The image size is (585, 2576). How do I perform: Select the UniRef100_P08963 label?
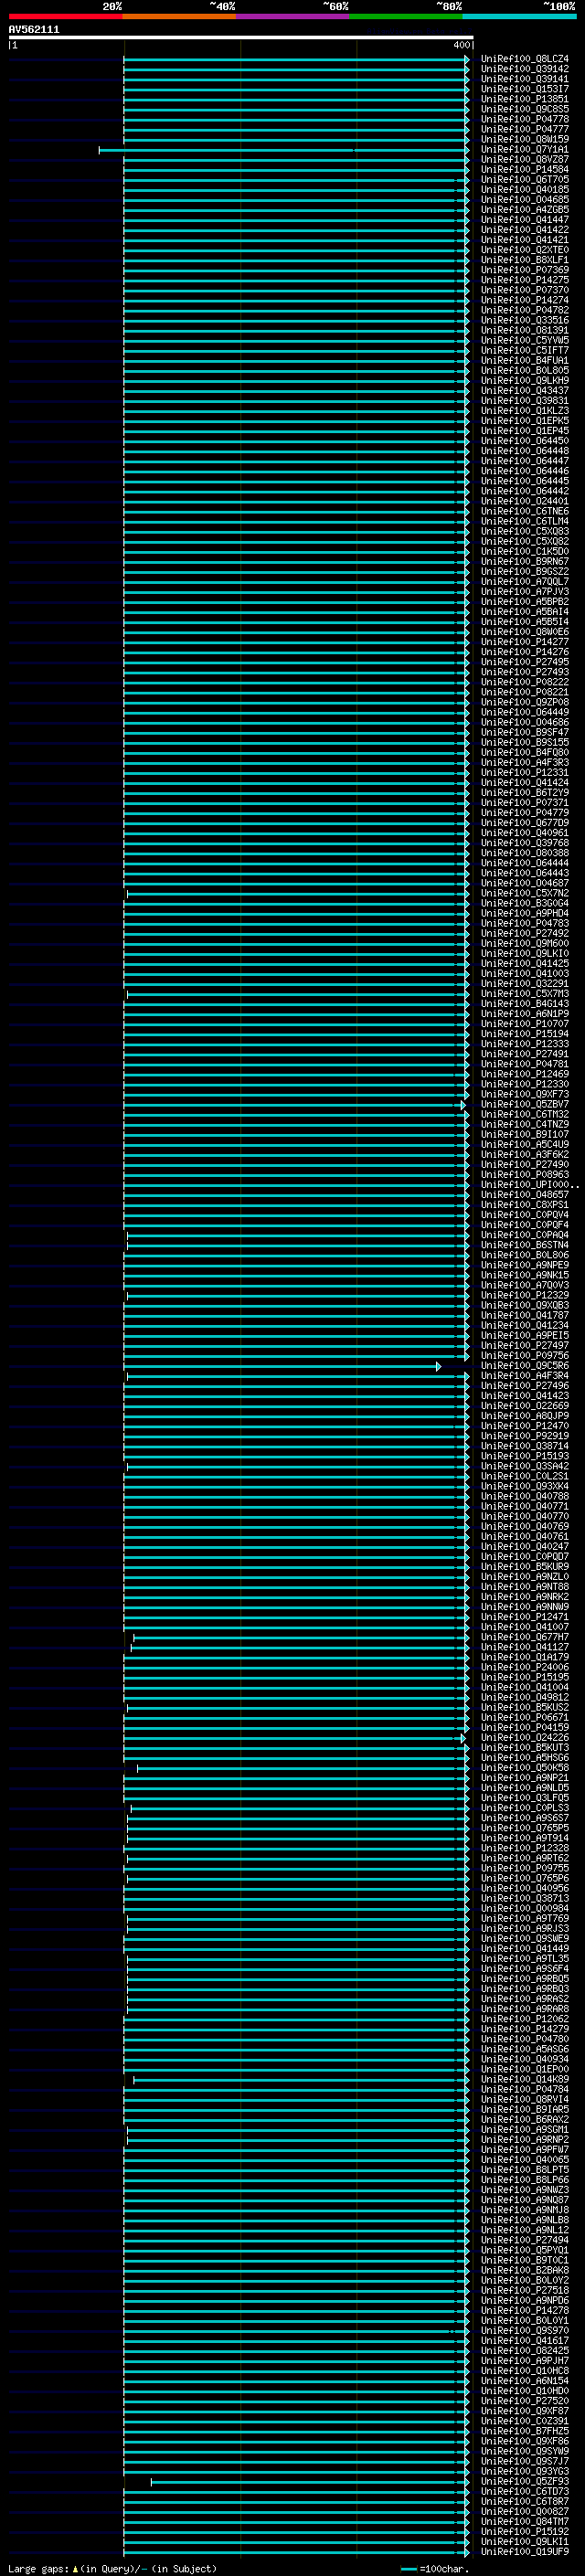tap(524, 1175)
